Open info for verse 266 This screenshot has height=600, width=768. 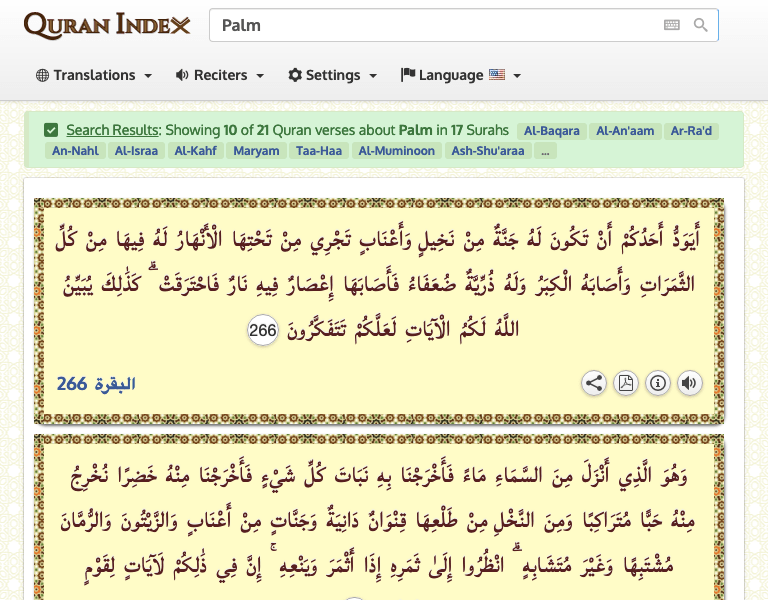(657, 383)
